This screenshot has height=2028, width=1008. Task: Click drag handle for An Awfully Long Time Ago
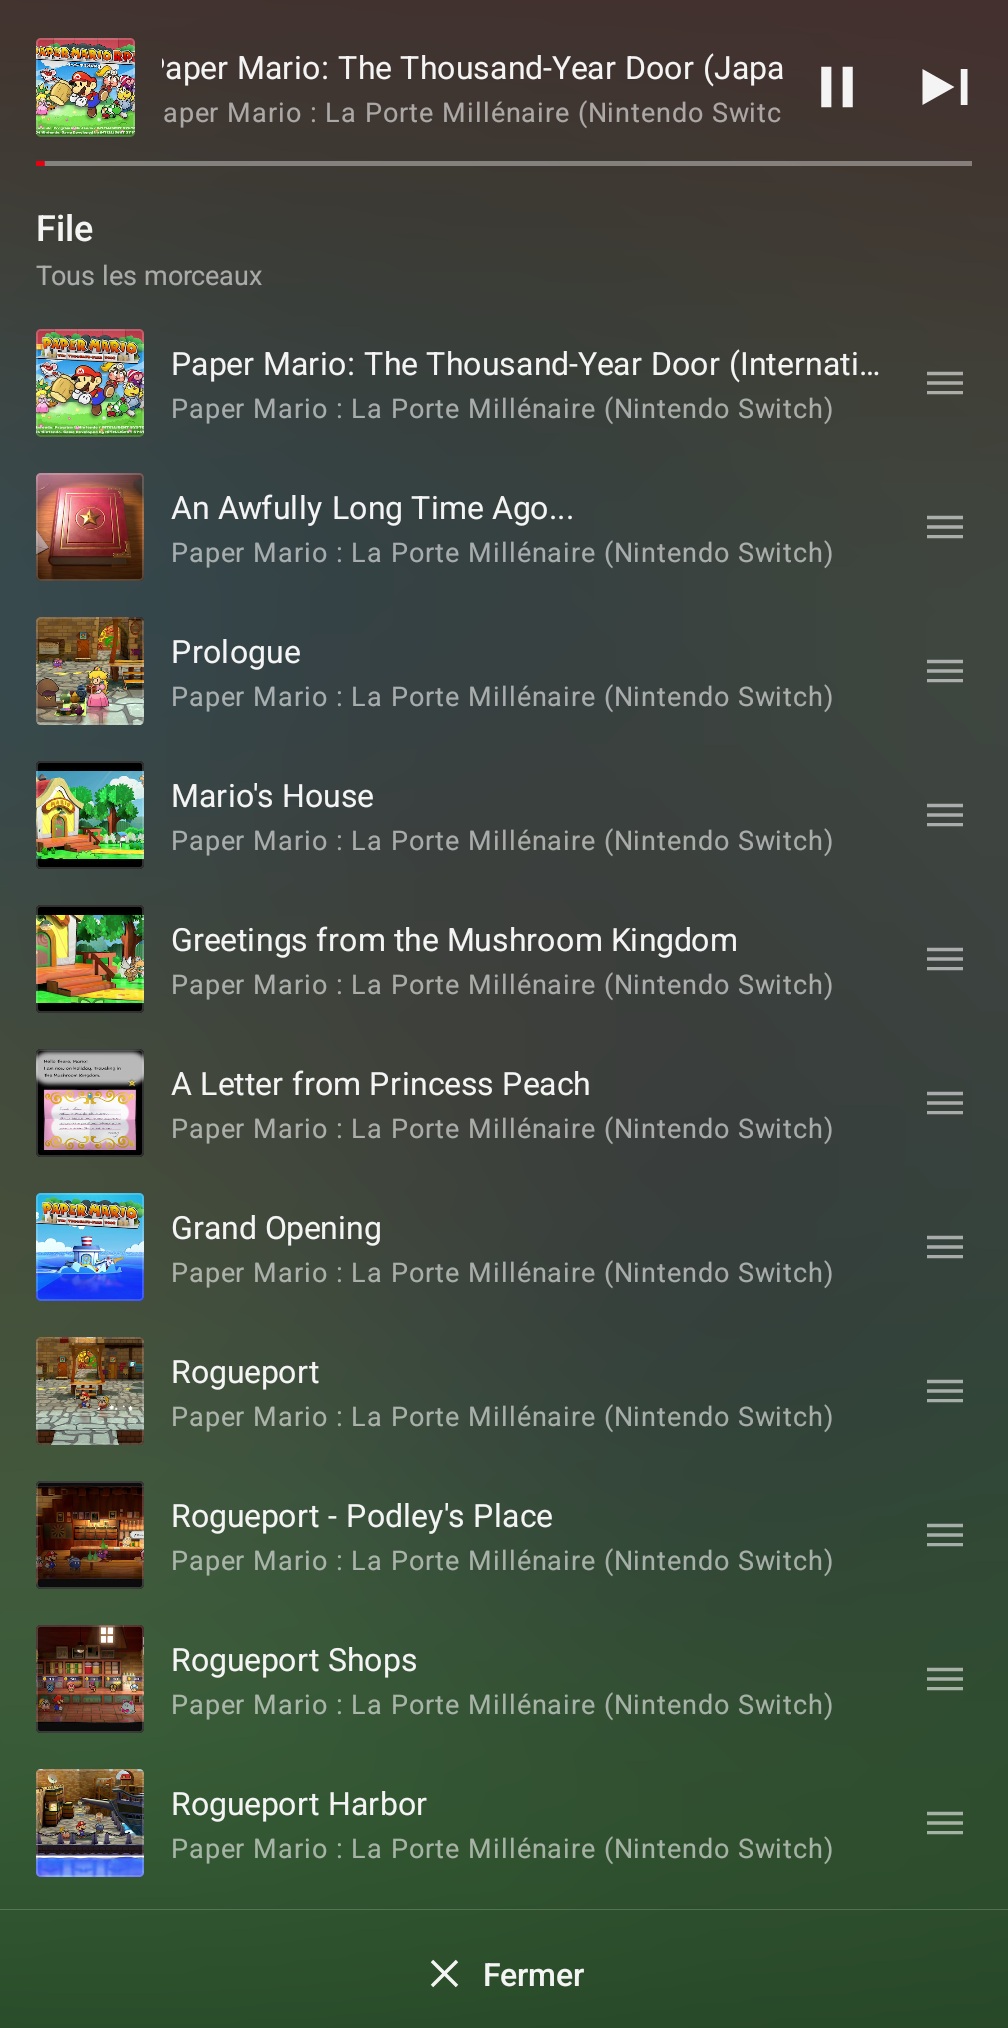click(x=944, y=527)
